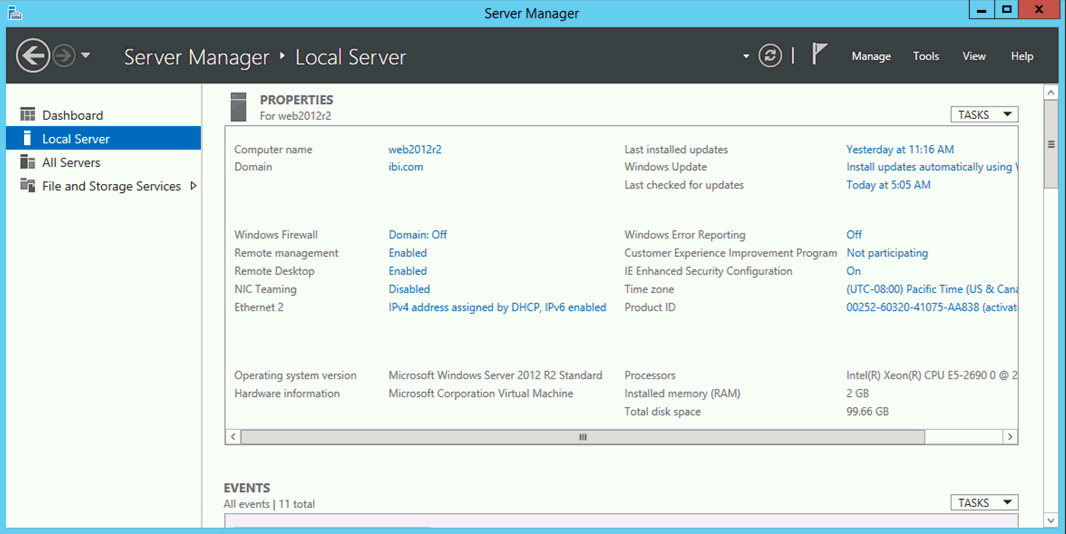The height and width of the screenshot is (534, 1066).
Task: Open dropdown arrow left of Refresh
Action: coord(746,56)
